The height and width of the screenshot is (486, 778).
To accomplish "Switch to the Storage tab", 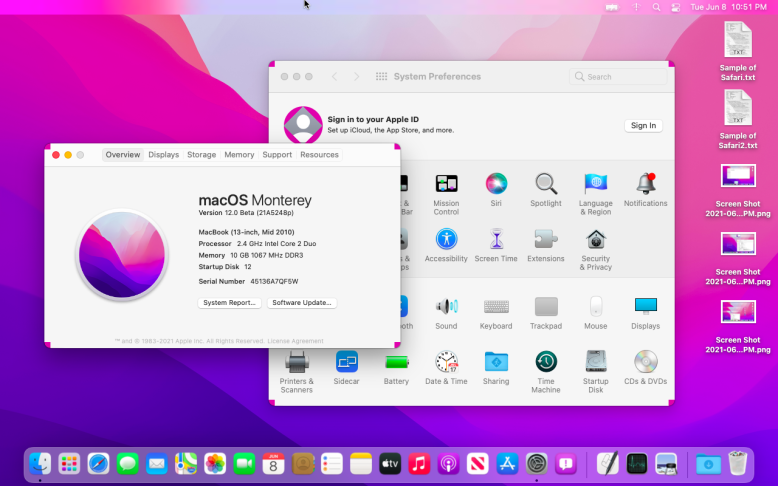I will (x=201, y=154).
